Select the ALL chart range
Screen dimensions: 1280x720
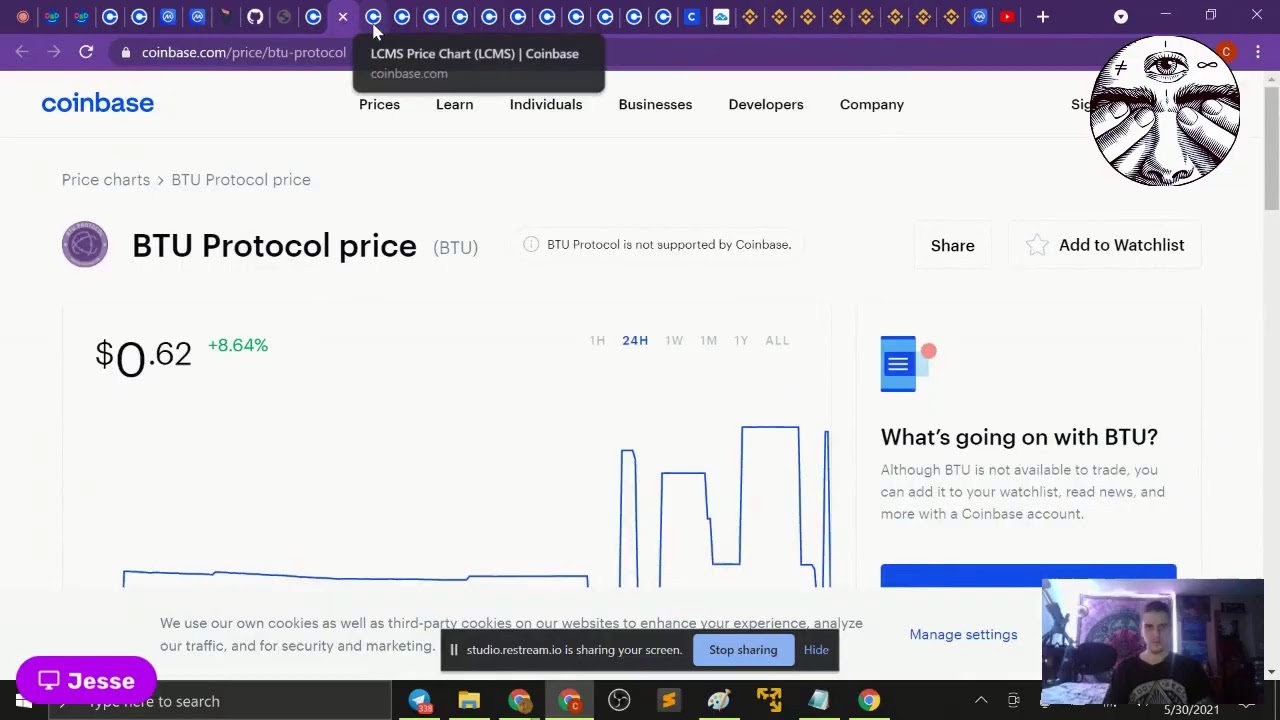[777, 340]
